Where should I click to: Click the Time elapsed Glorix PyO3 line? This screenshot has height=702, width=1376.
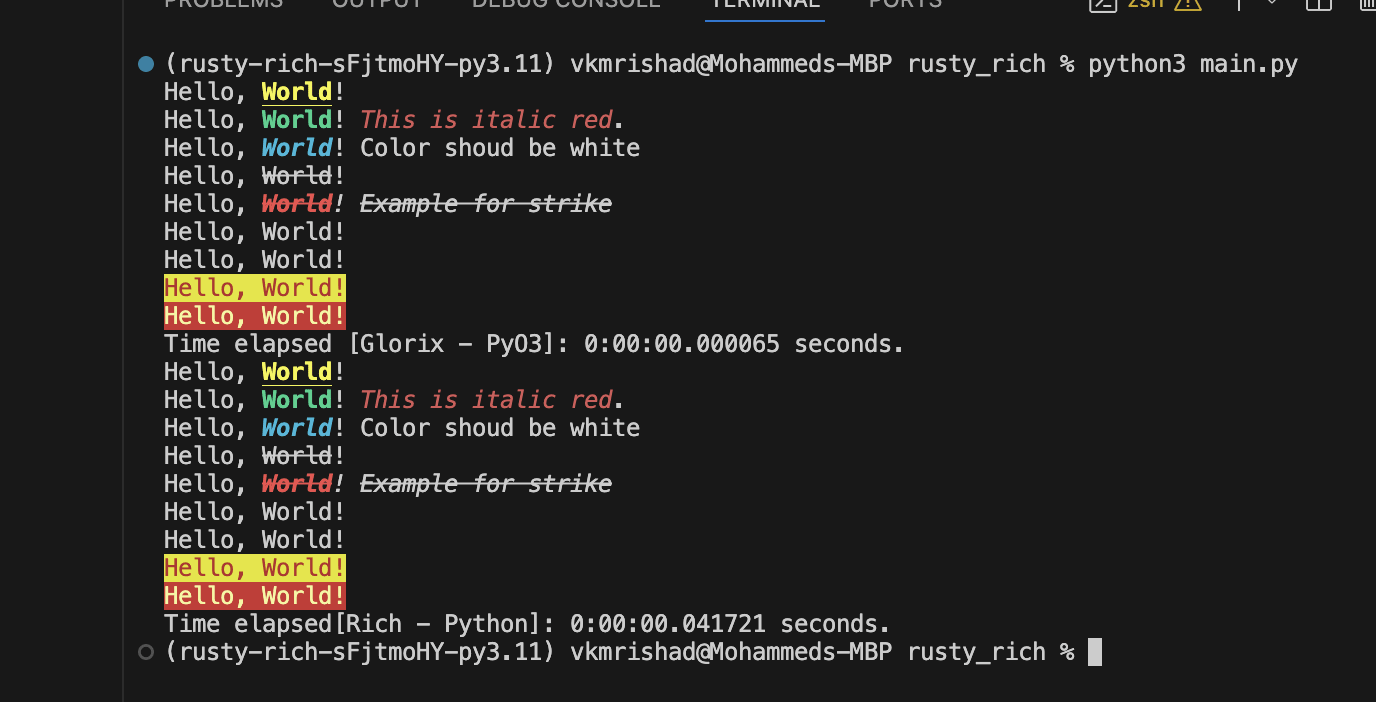click(x=533, y=343)
